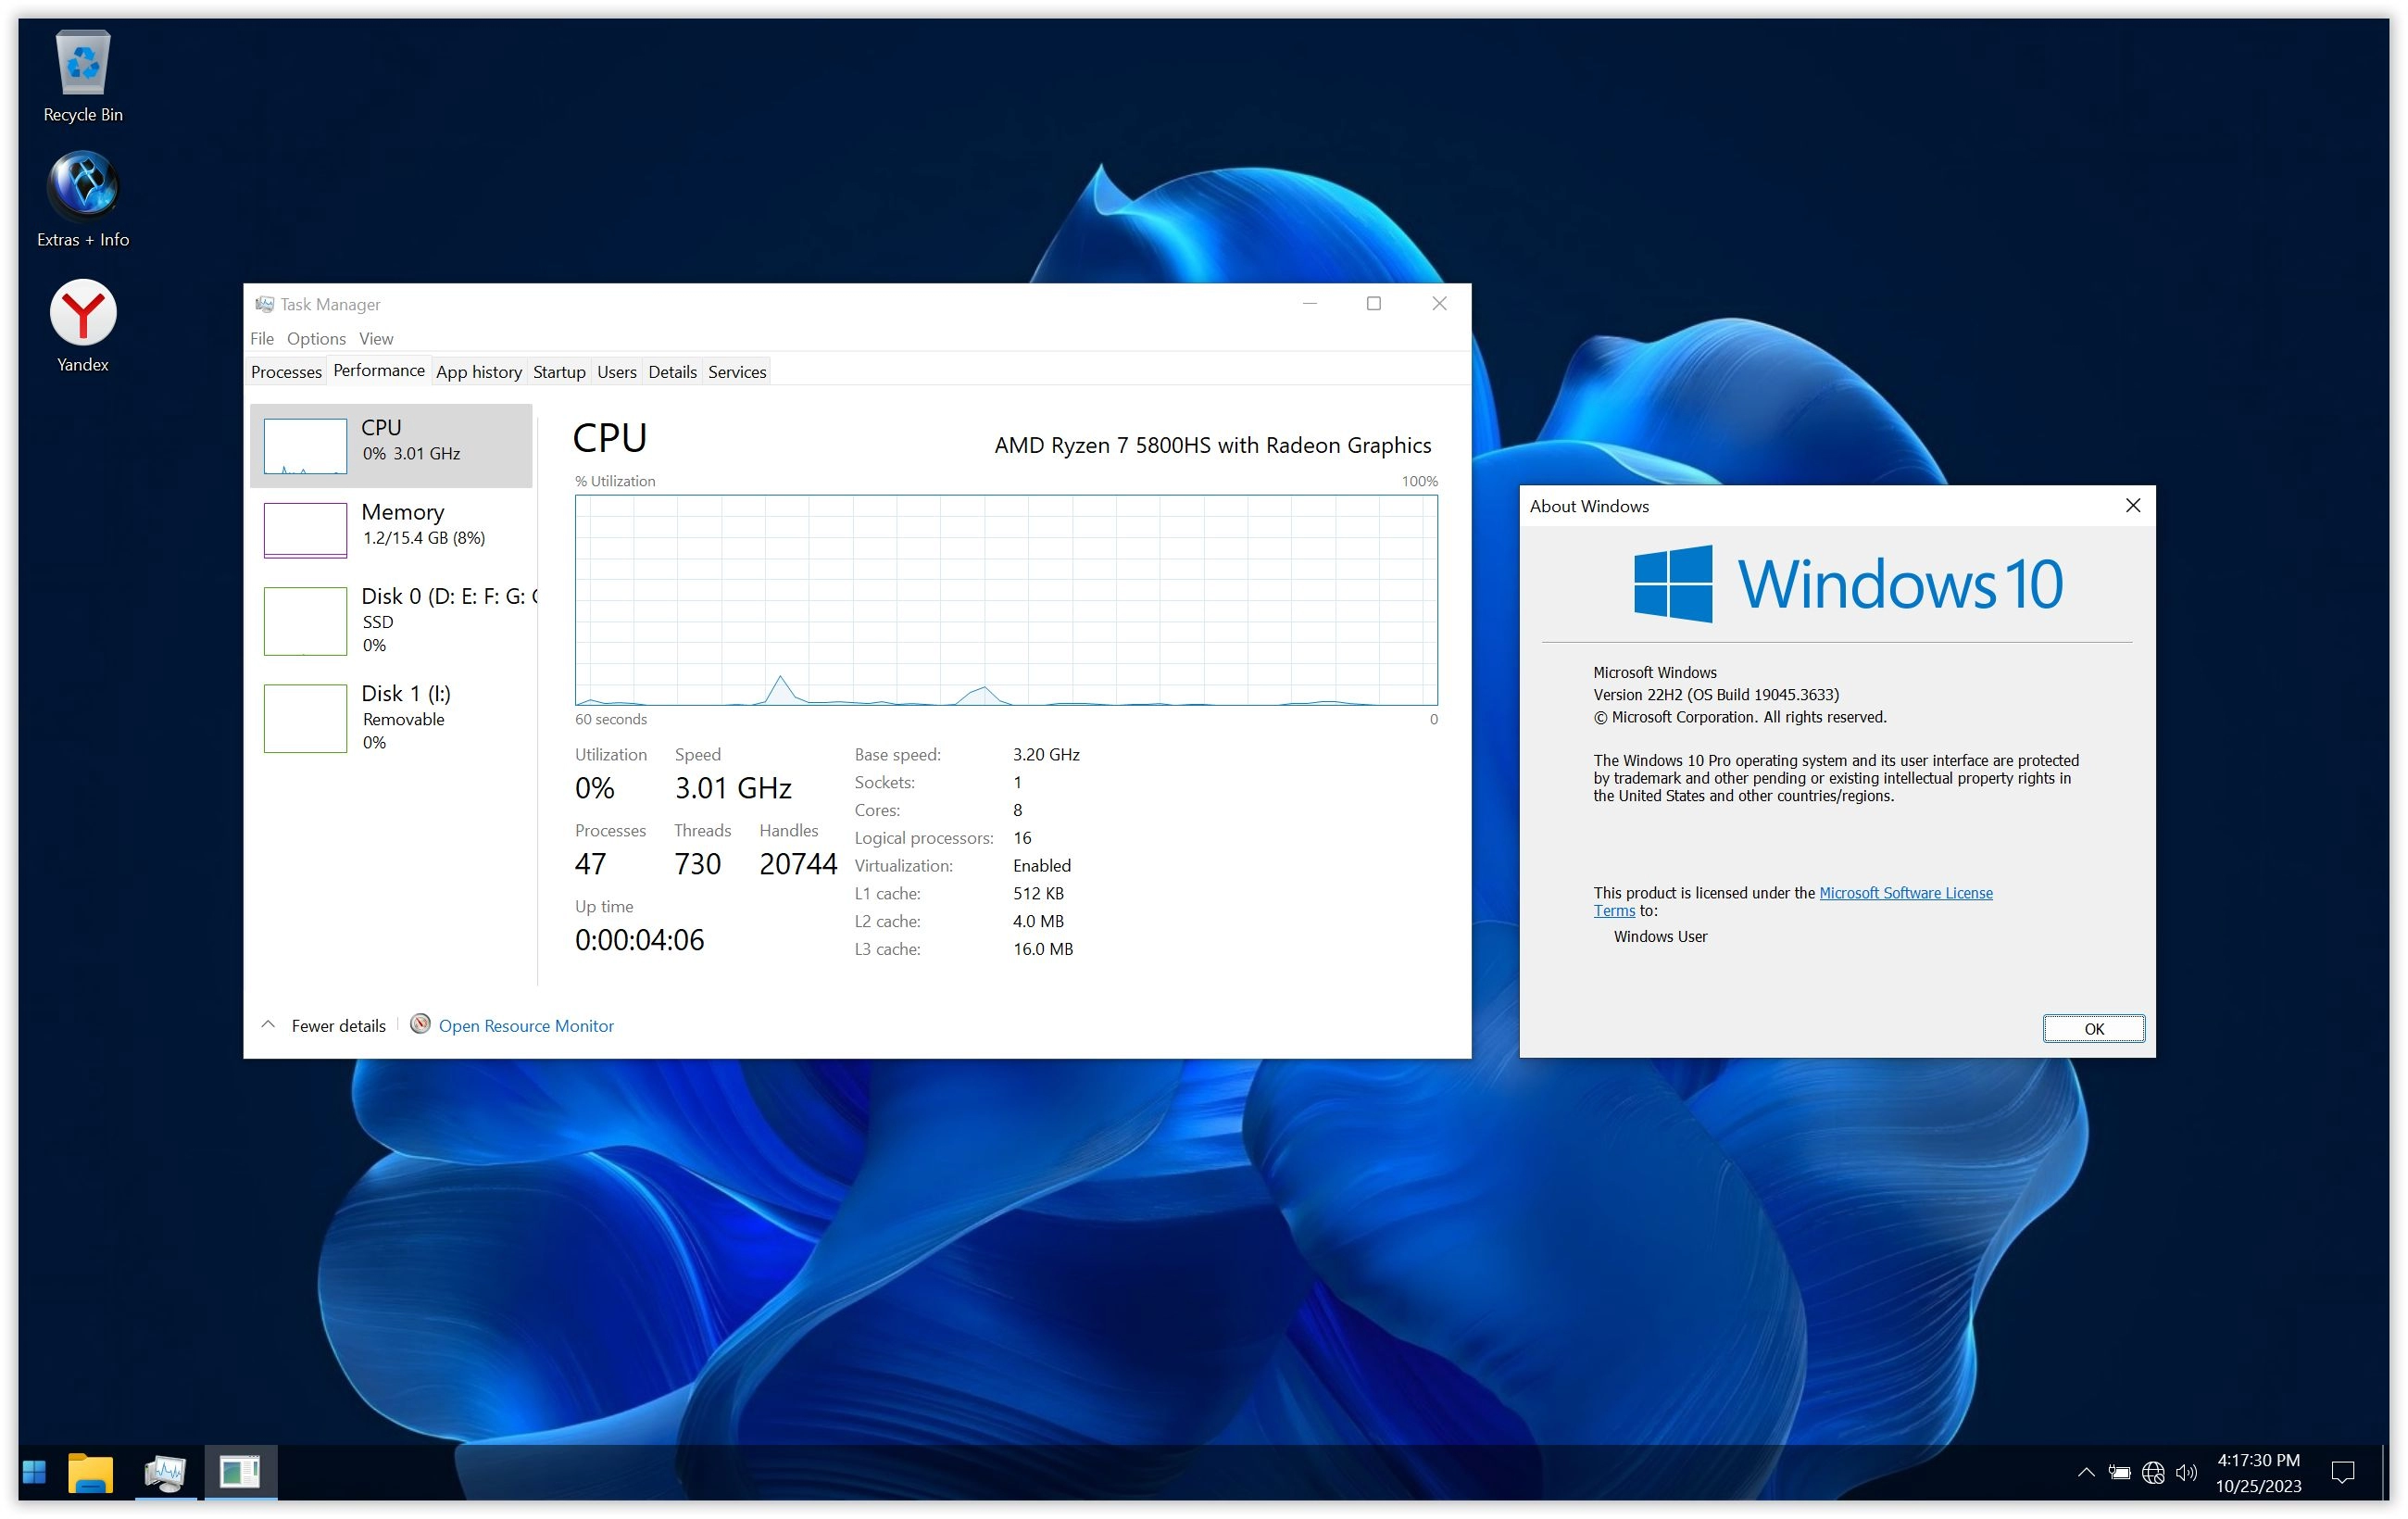2408x1519 pixels.
Task: Switch to the Processes tab
Action: point(286,372)
